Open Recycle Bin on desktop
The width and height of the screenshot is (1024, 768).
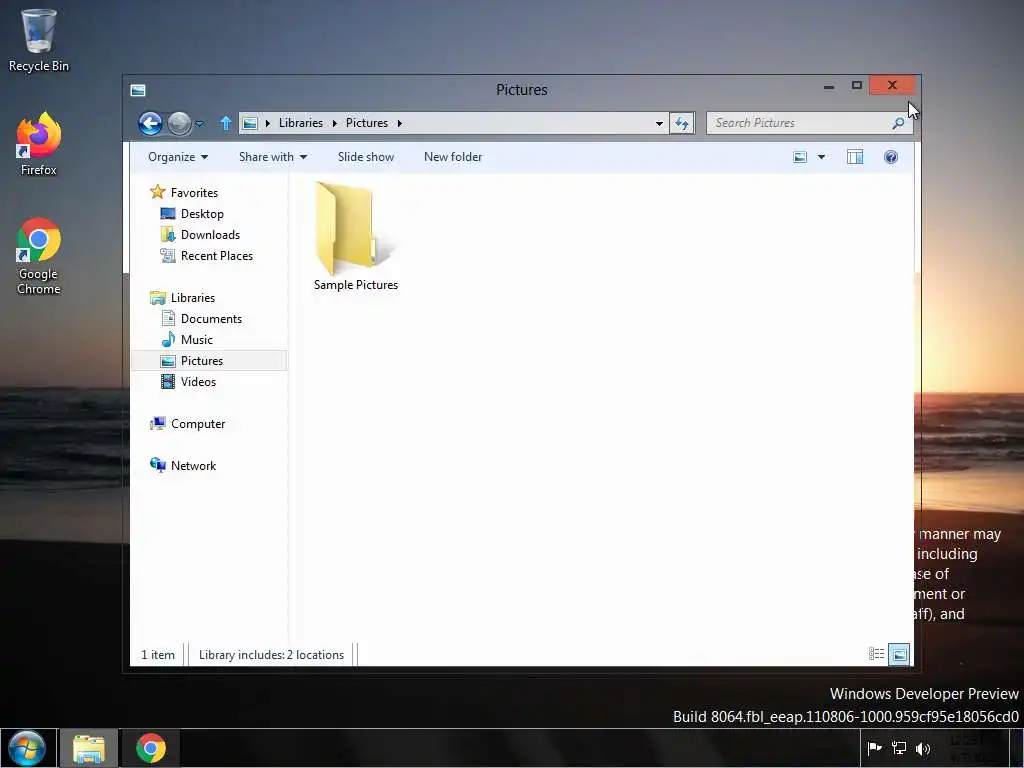(39, 40)
